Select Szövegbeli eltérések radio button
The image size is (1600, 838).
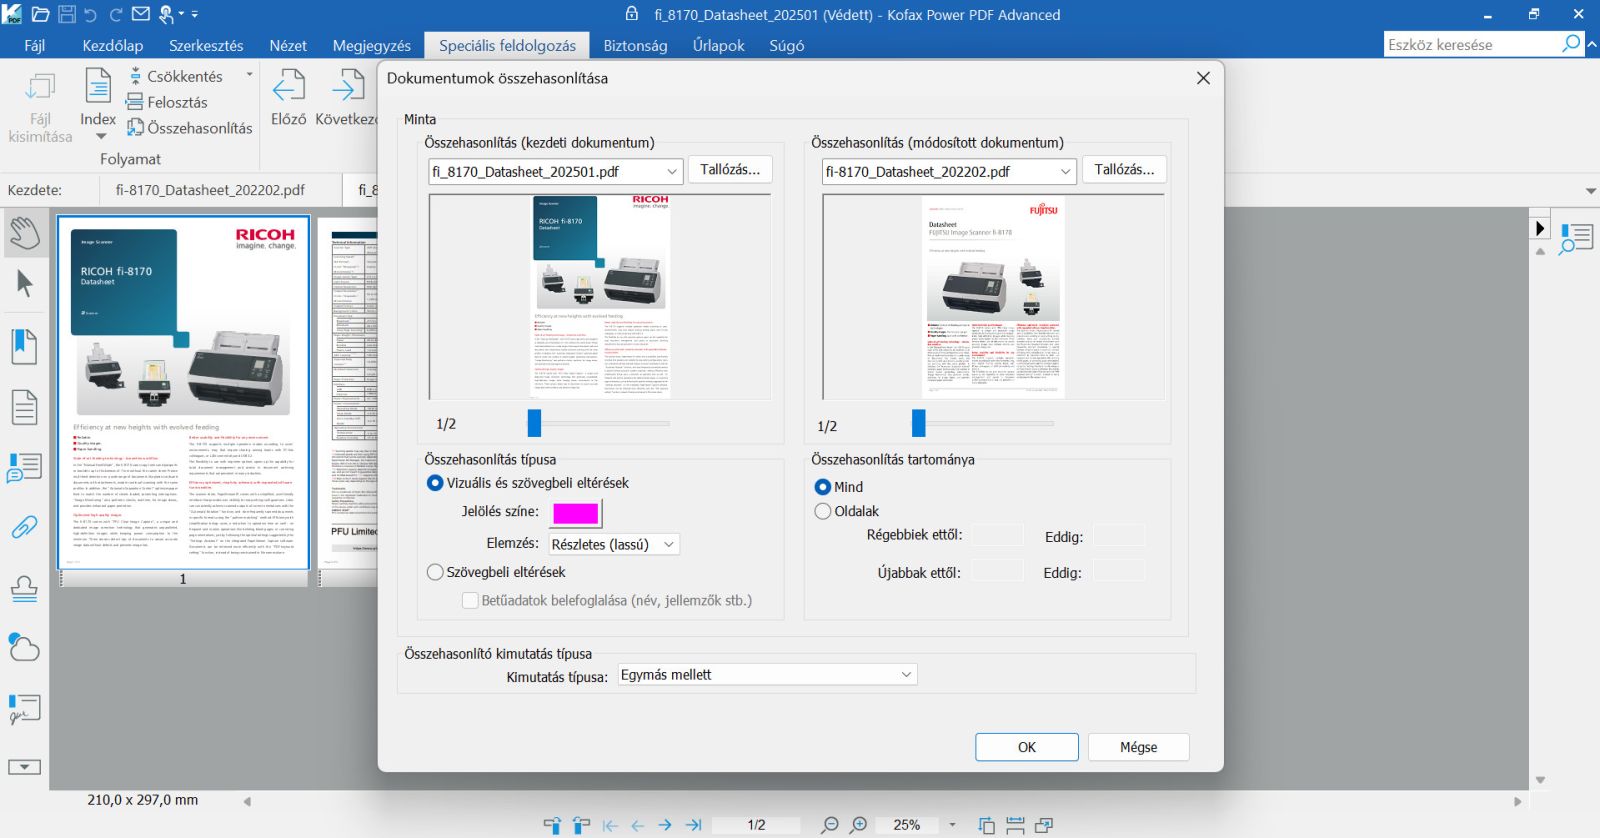pyautogui.click(x=435, y=572)
